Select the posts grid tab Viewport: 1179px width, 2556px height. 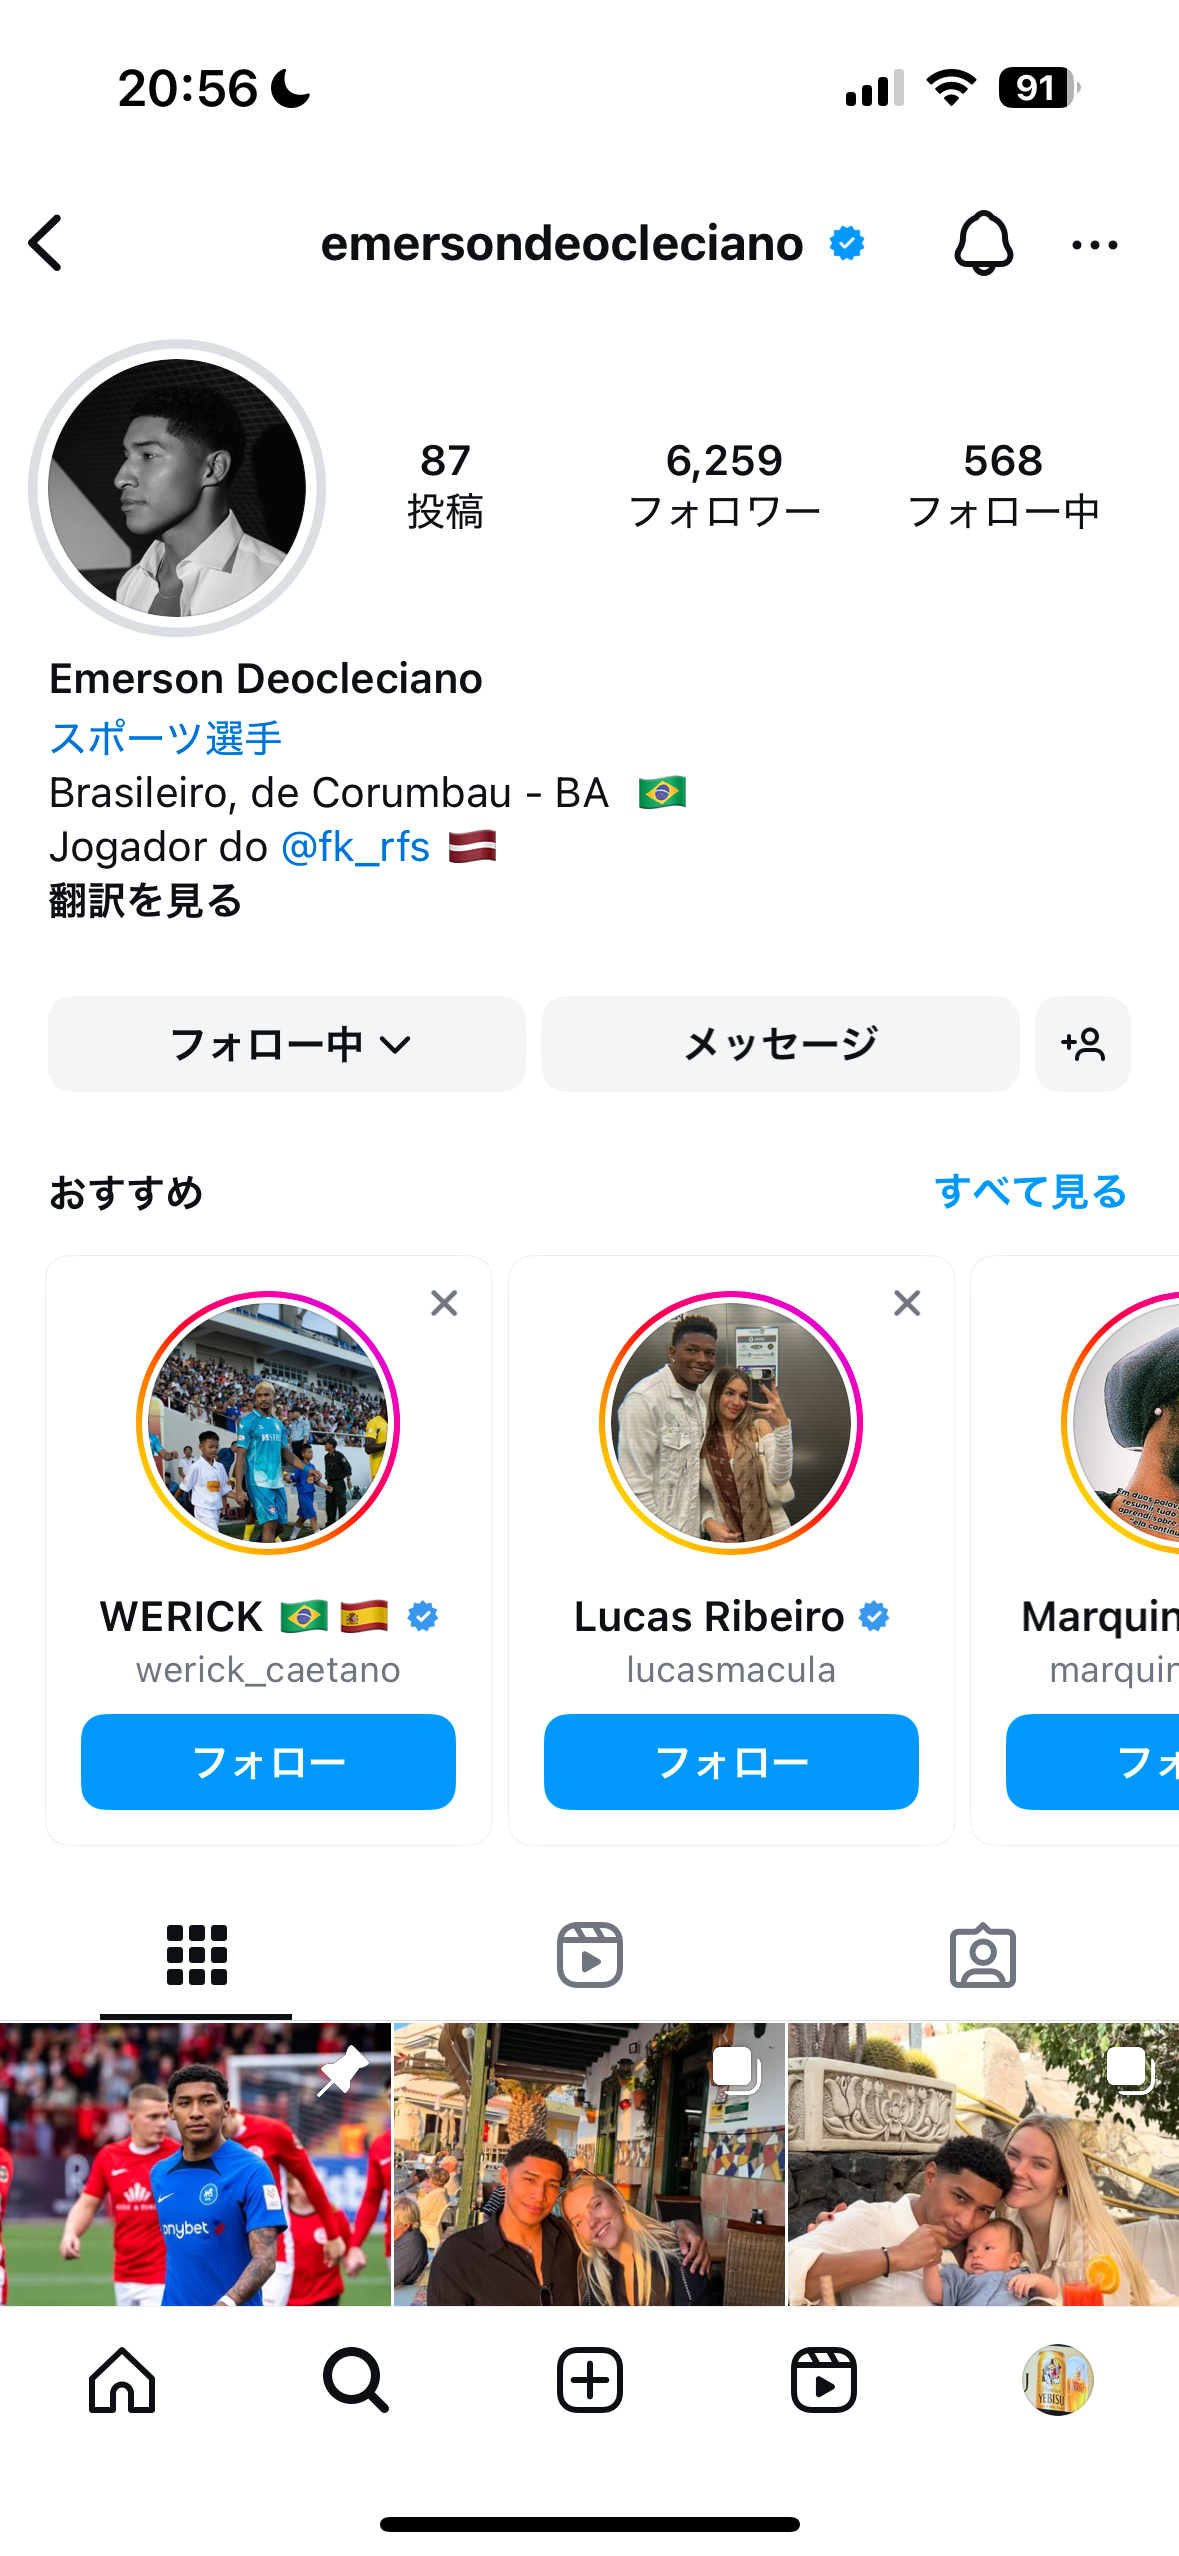coord(197,1955)
